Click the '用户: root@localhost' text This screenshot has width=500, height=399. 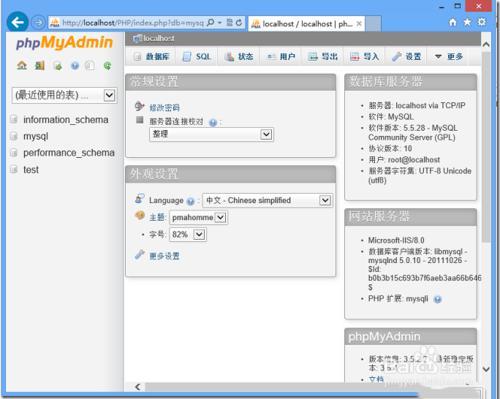[404, 160]
